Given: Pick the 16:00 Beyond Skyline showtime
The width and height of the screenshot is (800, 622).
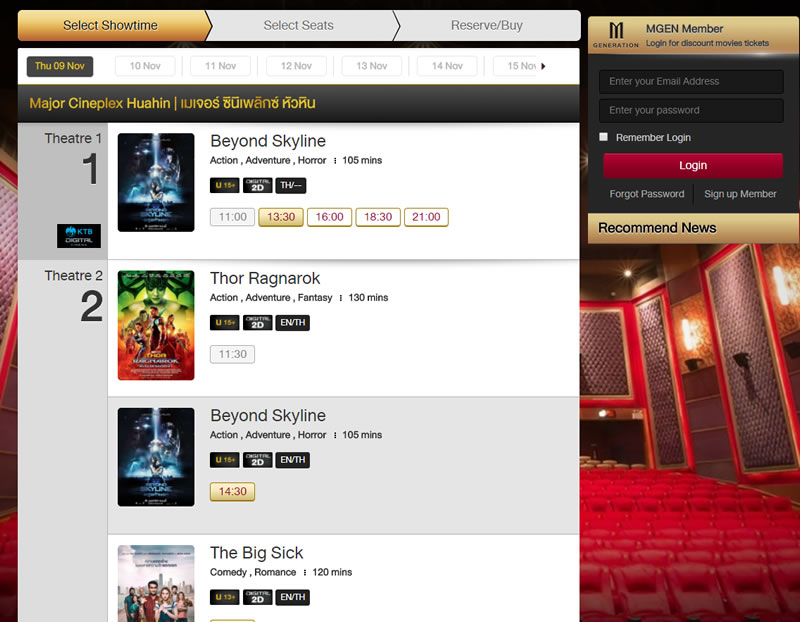Looking at the screenshot, I should click(x=330, y=217).
